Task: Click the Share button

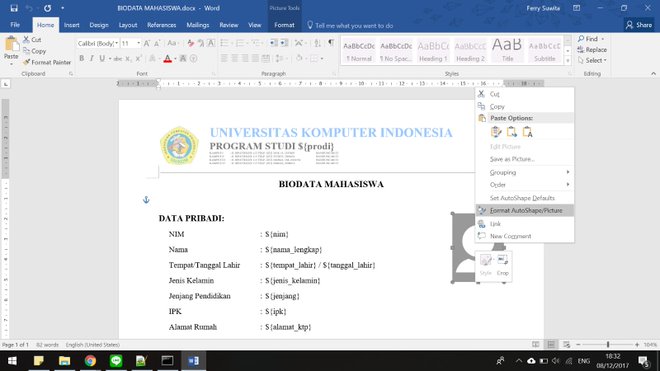Action: click(639, 25)
